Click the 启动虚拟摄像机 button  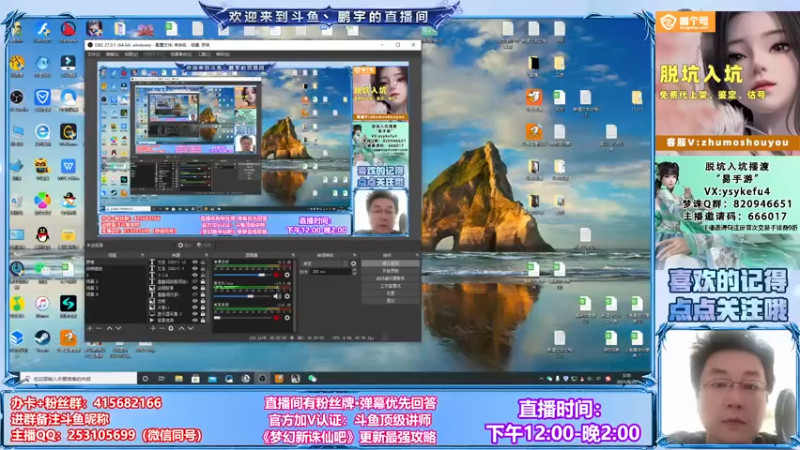tap(391, 278)
